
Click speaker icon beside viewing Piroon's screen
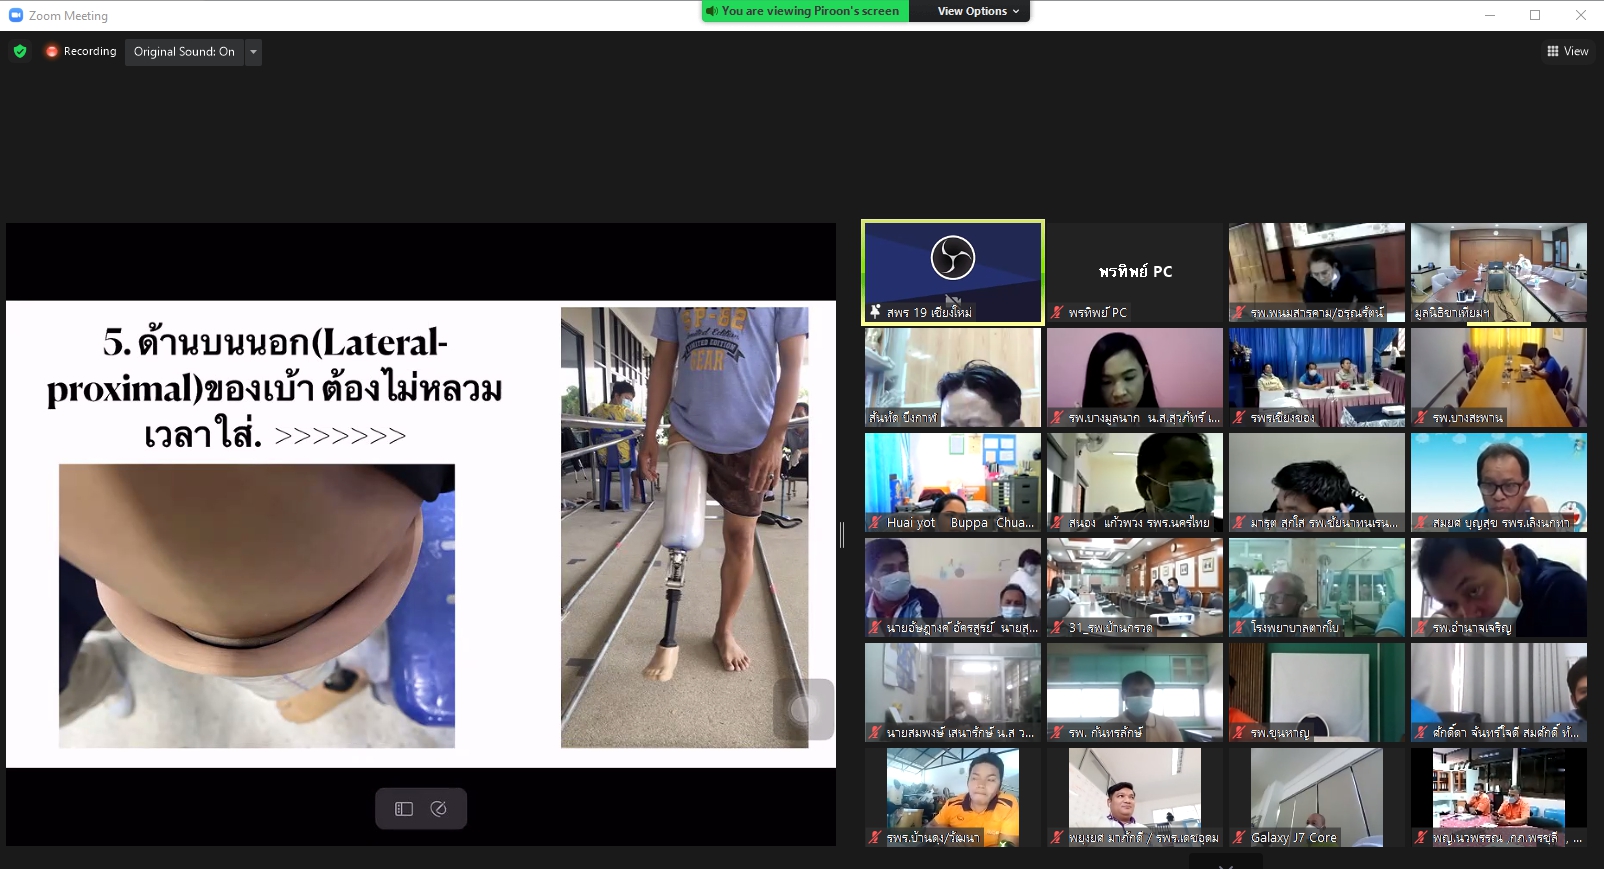(712, 11)
